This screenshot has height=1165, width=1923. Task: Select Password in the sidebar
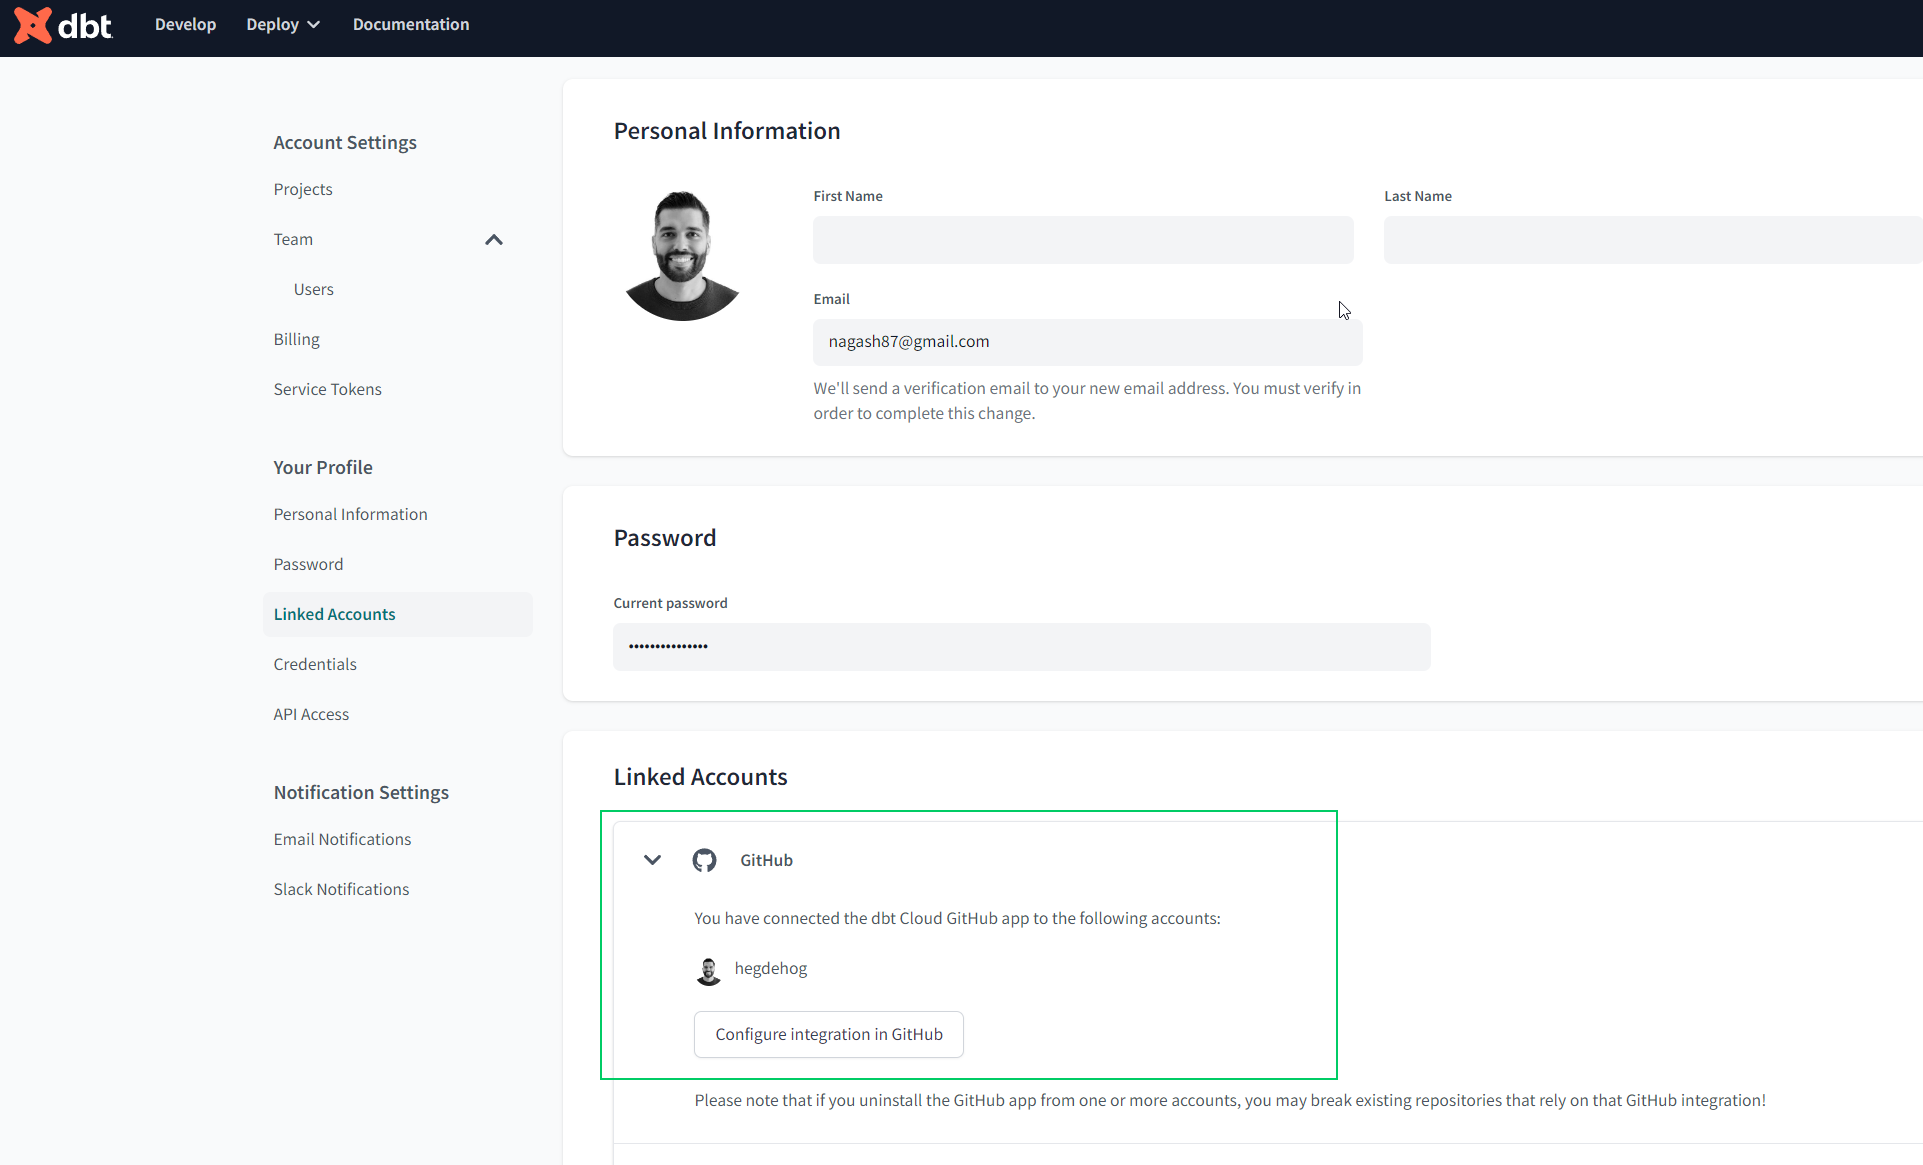click(x=308, y=564)
